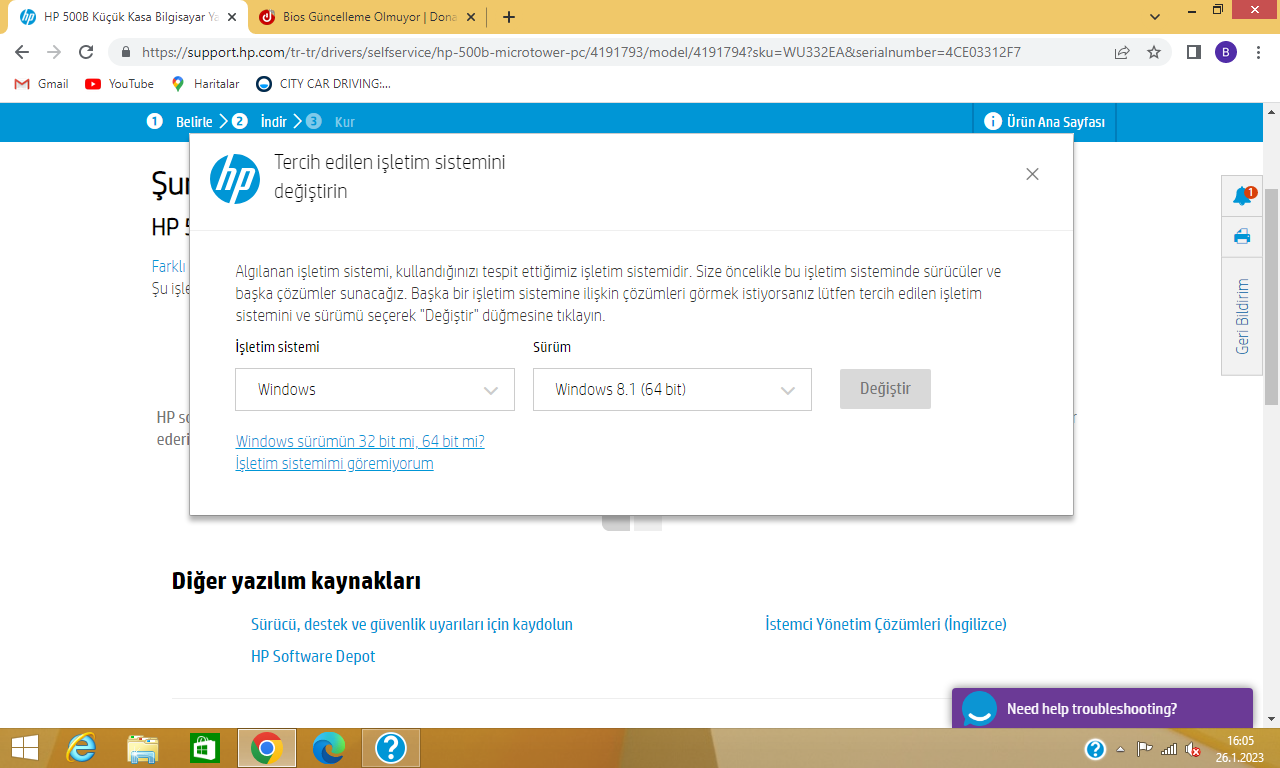Screen dimensions: 1280x768
Task: Go forward in browser history
Action: coord(54,52)
